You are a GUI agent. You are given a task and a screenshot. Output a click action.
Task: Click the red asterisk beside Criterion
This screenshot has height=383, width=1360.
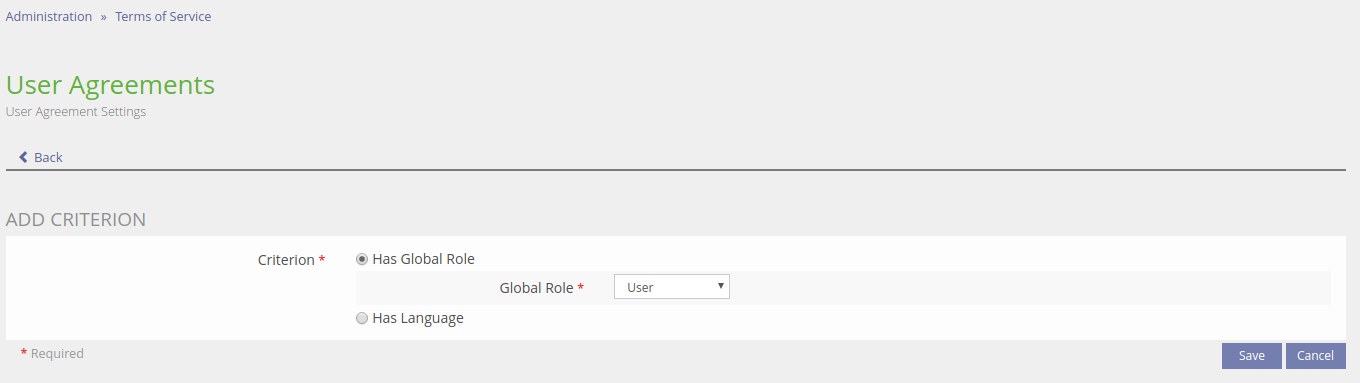coord(322,259)
